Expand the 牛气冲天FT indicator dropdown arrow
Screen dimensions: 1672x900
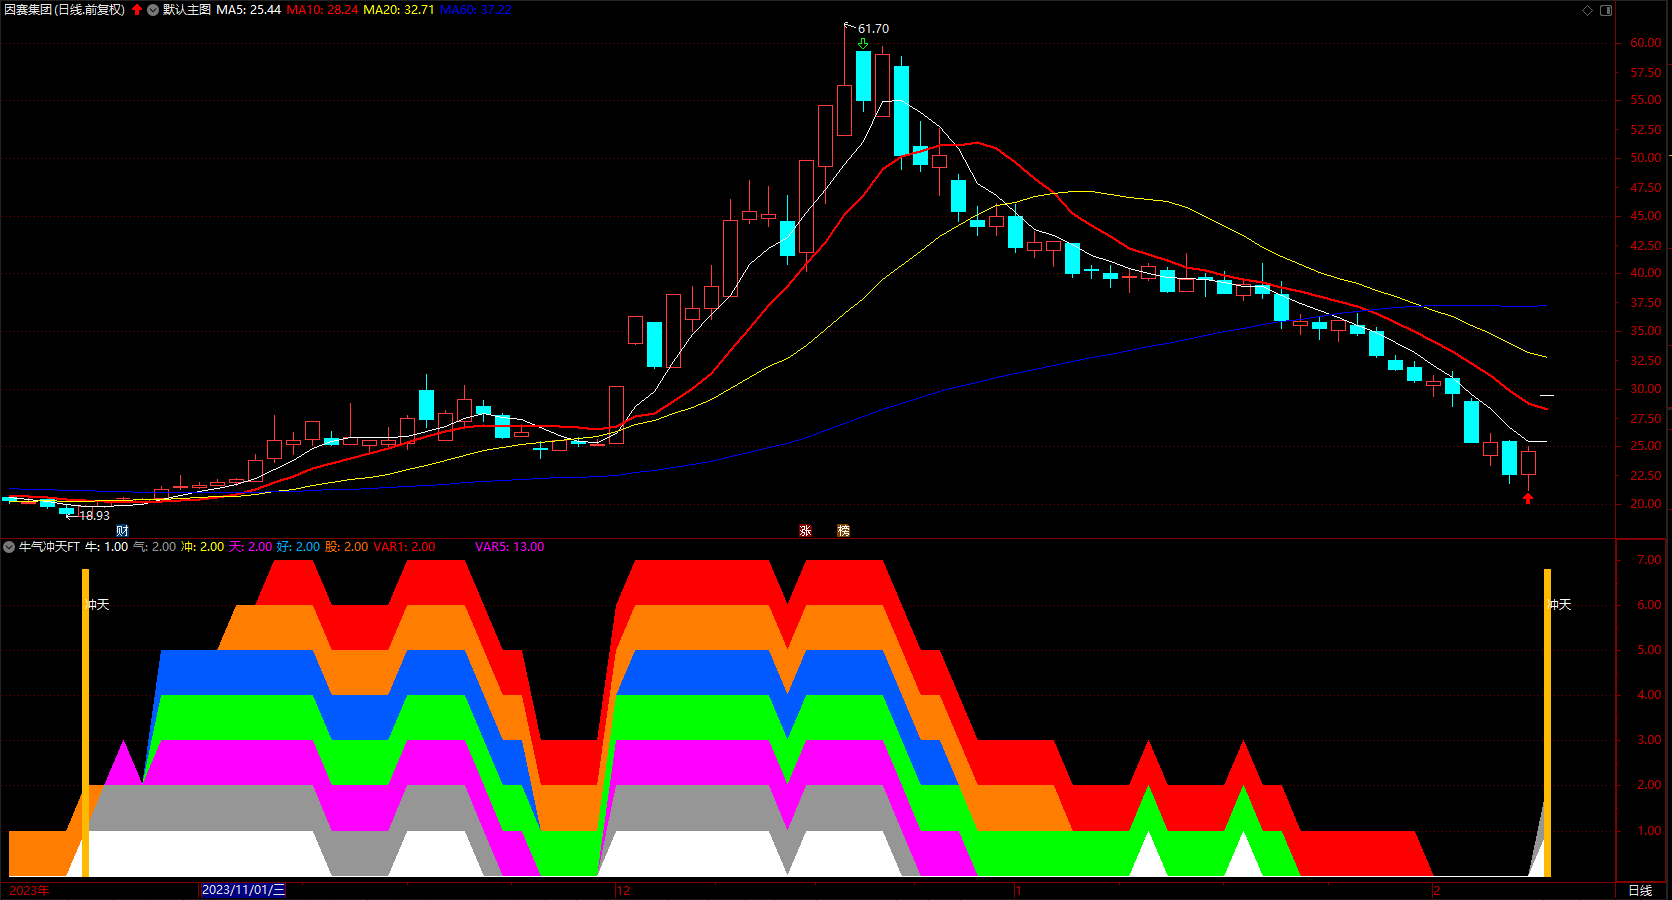pyautogui.click(x=9, y=547)
